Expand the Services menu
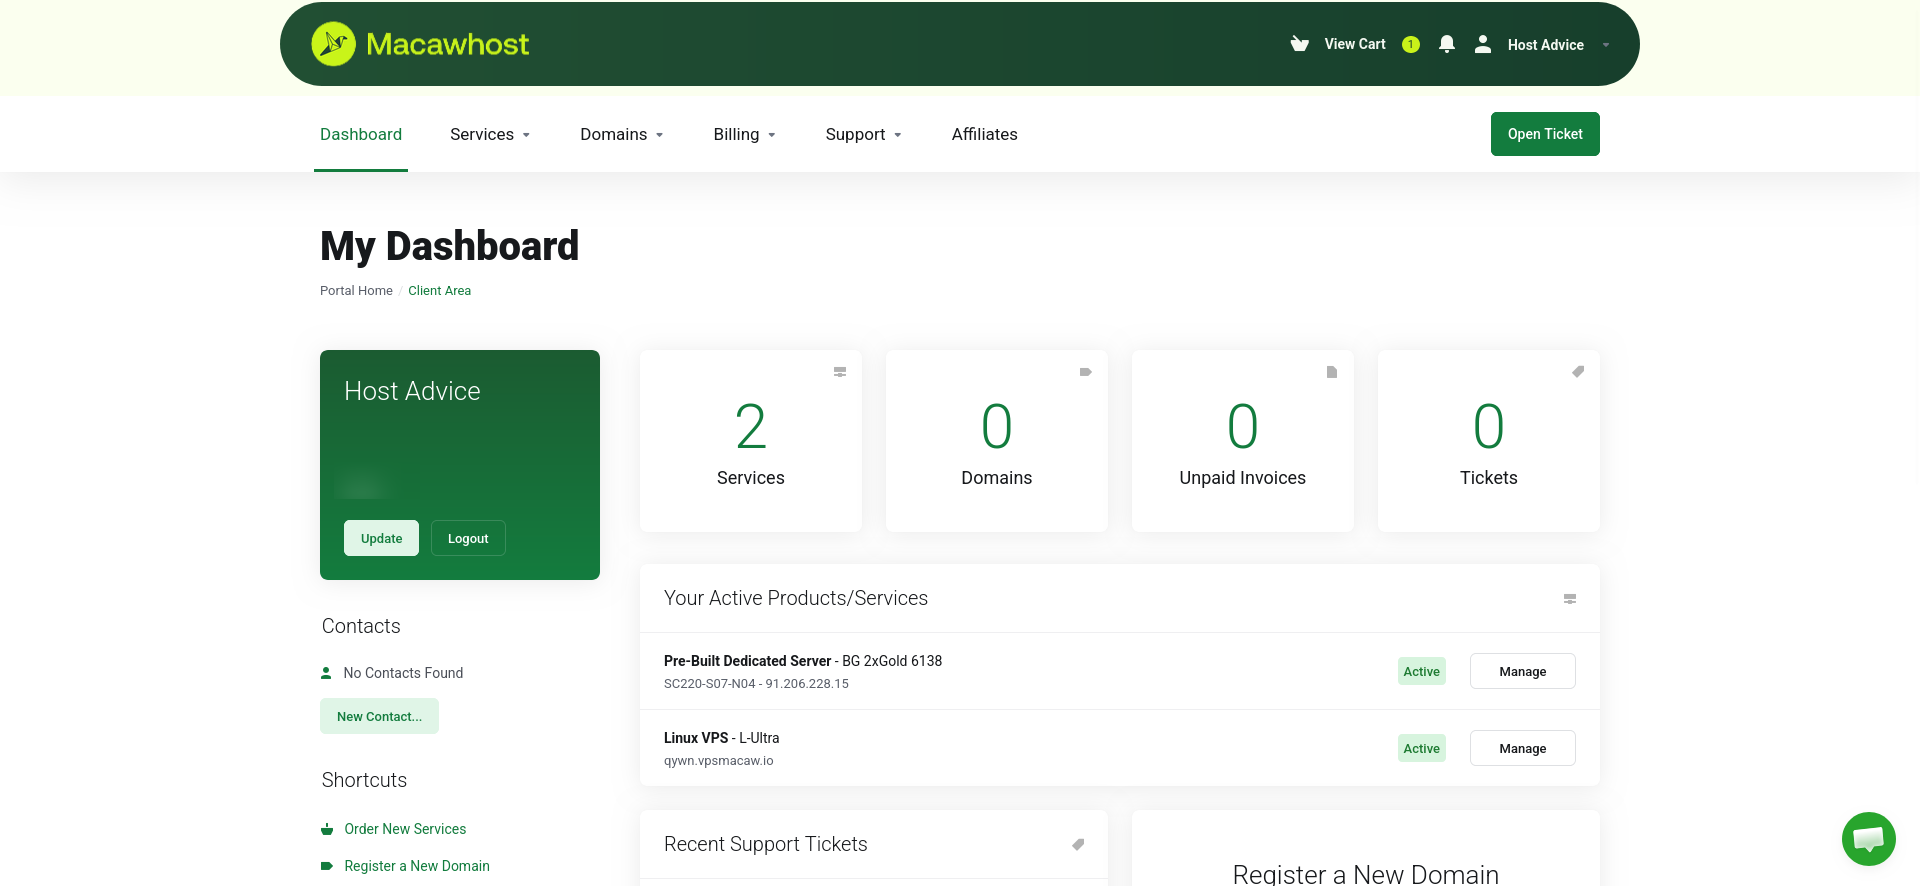The width and height of the screenshot is (1920, 886). click(x=490, y=134)
